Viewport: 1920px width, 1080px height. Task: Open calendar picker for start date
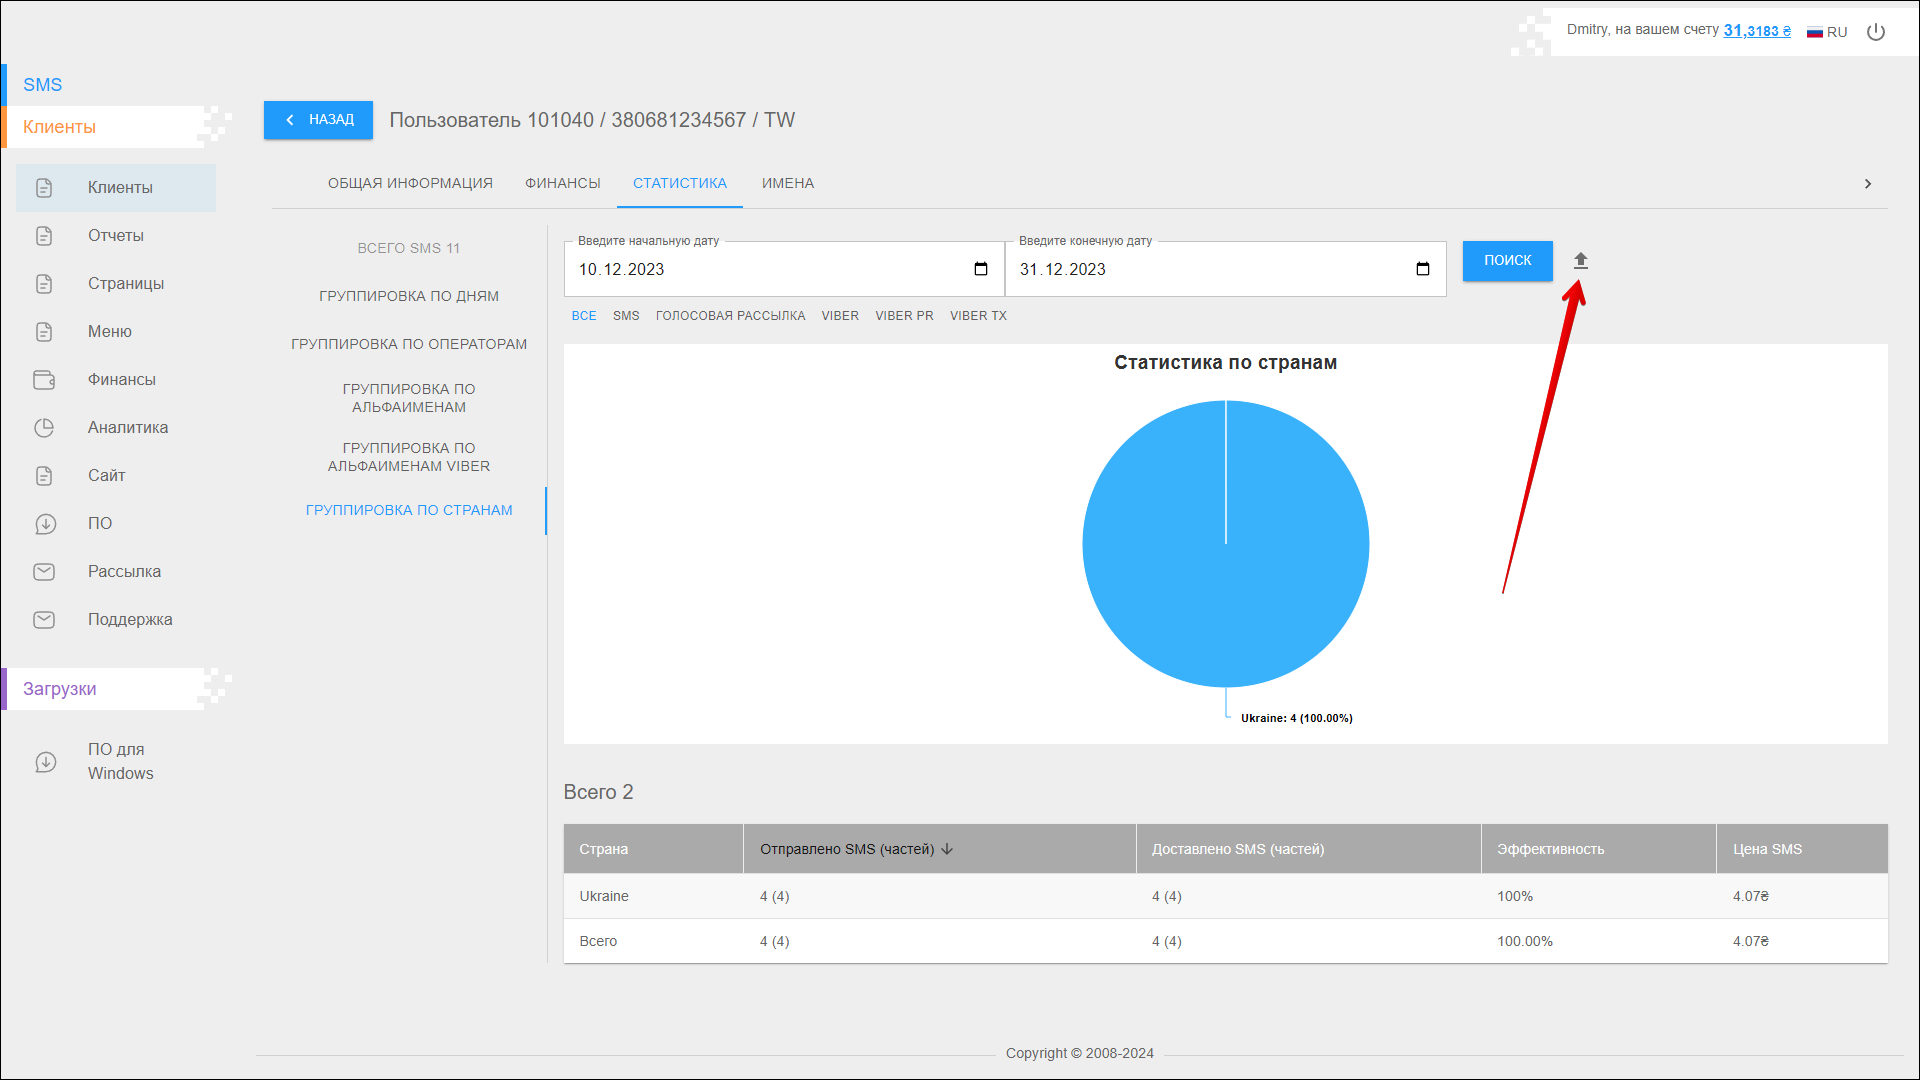980,269
